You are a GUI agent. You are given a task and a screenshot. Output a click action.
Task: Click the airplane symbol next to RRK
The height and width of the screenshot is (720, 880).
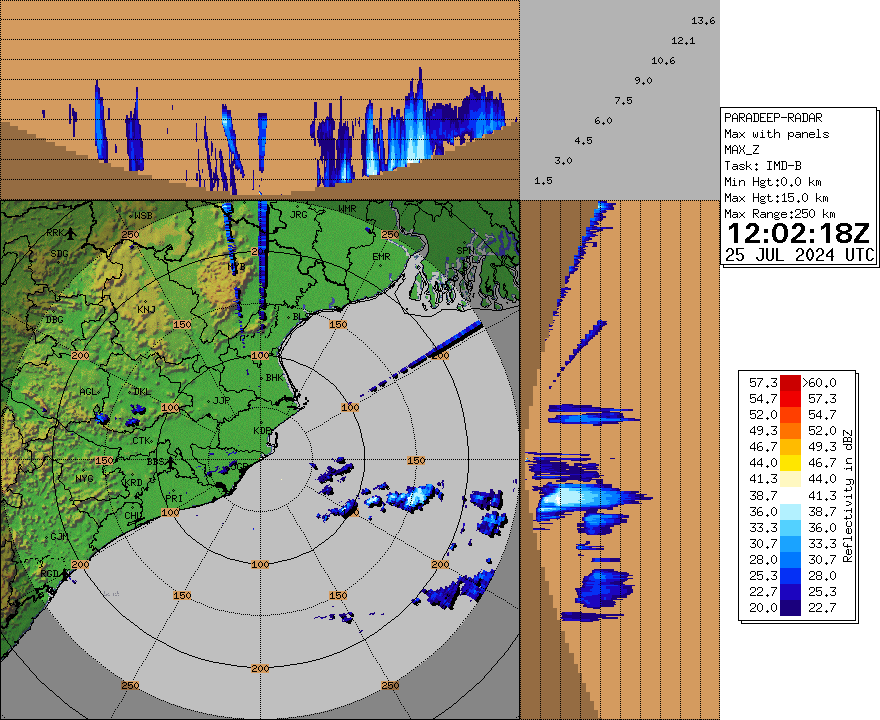click(x=71, y=233)
